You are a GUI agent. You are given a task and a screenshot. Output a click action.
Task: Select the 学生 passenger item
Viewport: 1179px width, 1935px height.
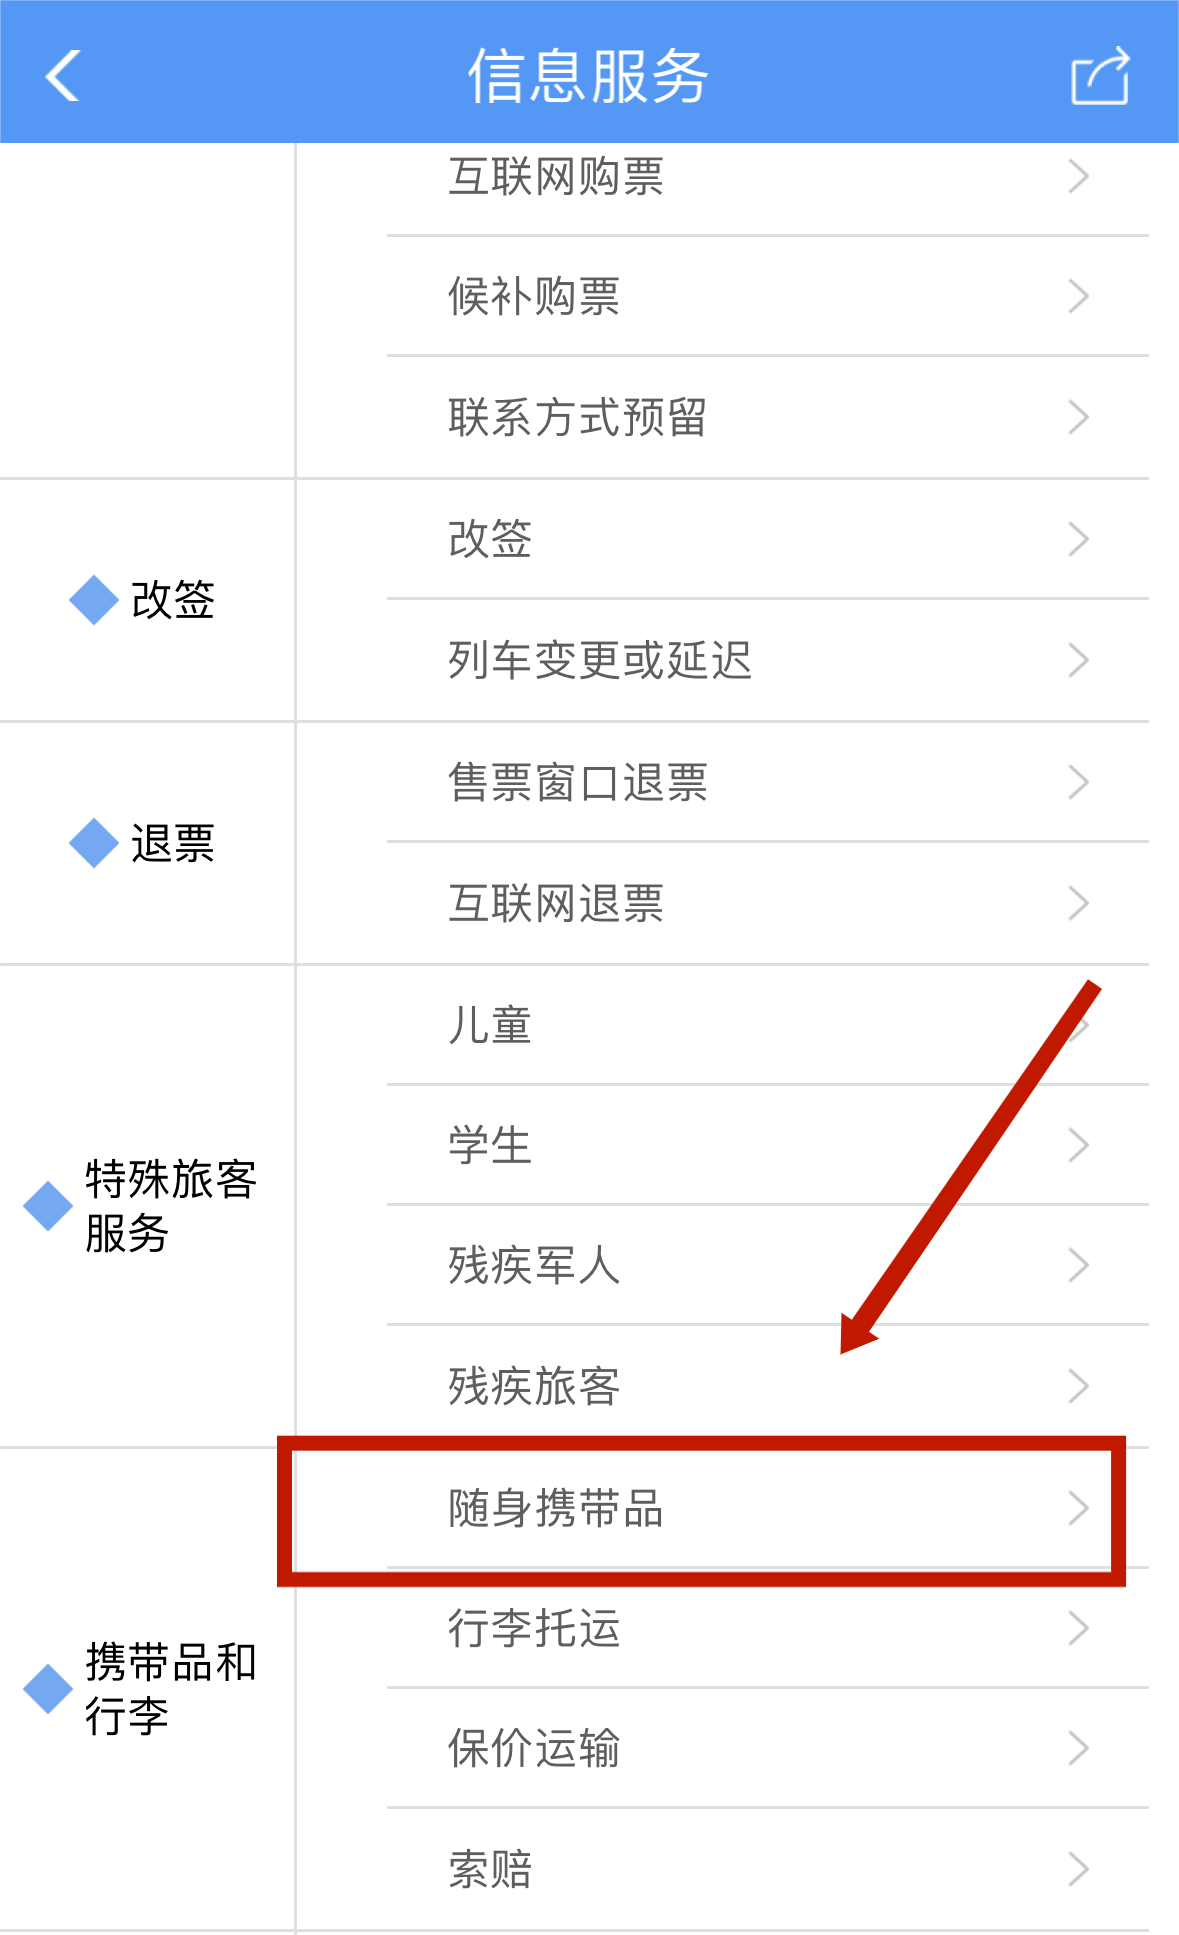[x=767, y=1145]
